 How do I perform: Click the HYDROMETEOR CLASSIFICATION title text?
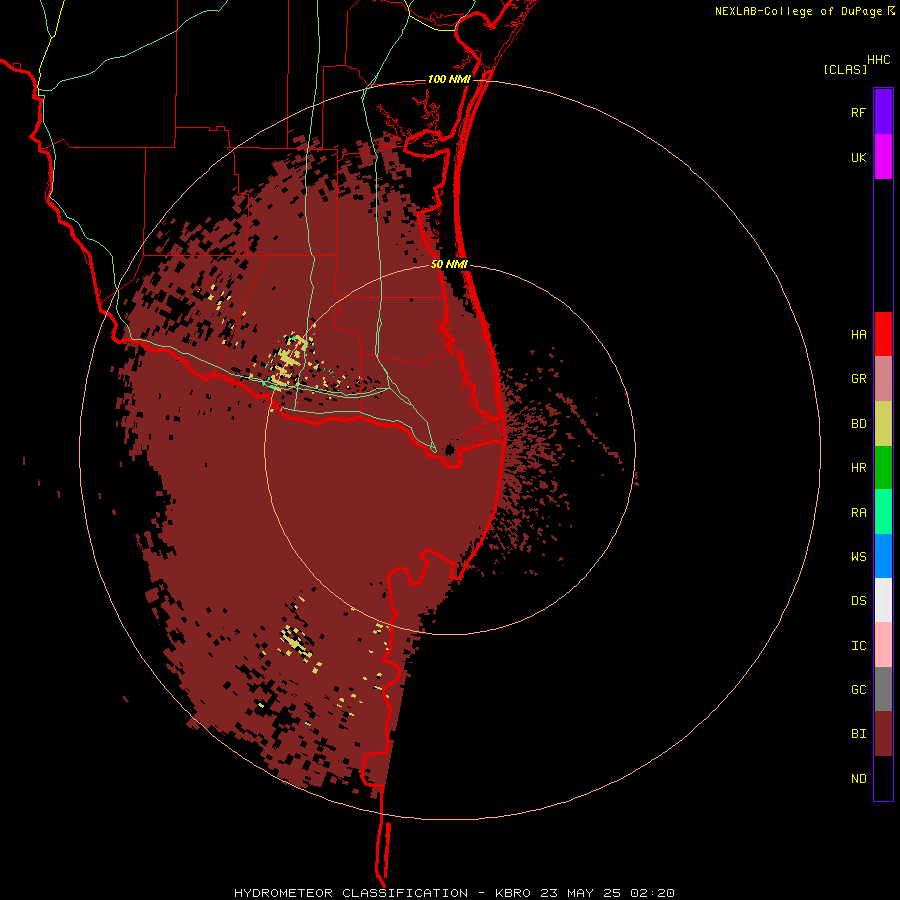click(x=351, y=893)
